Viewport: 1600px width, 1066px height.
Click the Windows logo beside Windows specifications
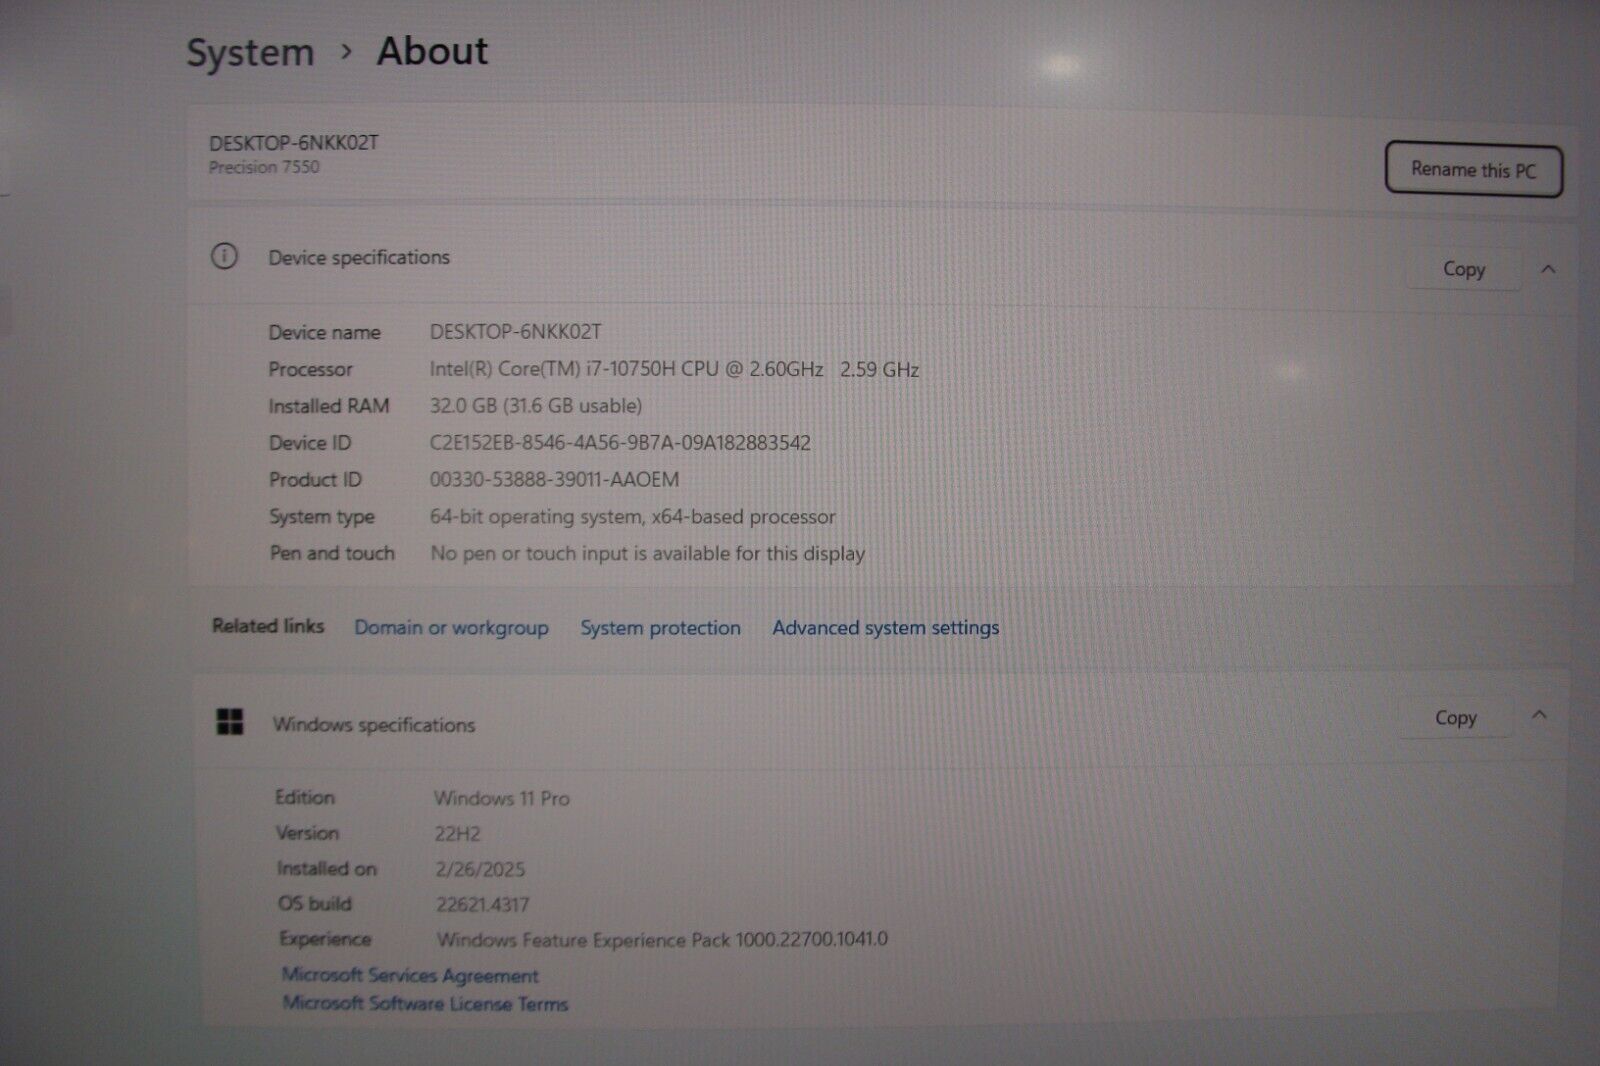tap(230, 721)
